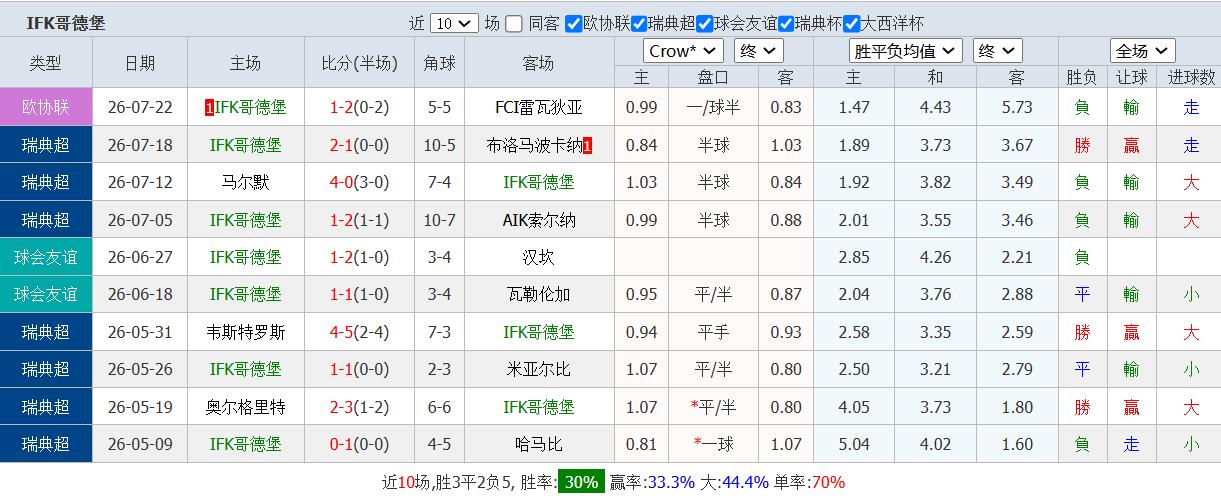Click the 马尔默 home team name

(x=246, y=182)
